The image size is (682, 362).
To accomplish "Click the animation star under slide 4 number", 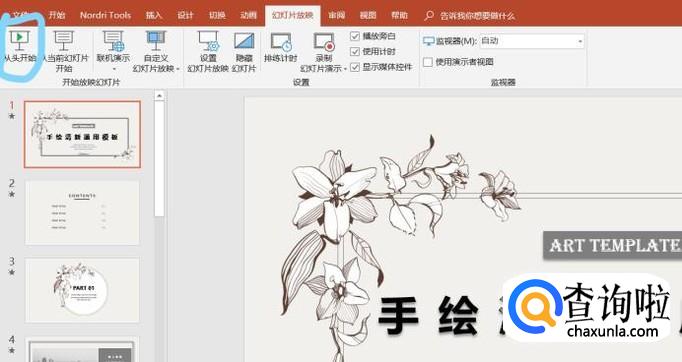I will [12, 350].
